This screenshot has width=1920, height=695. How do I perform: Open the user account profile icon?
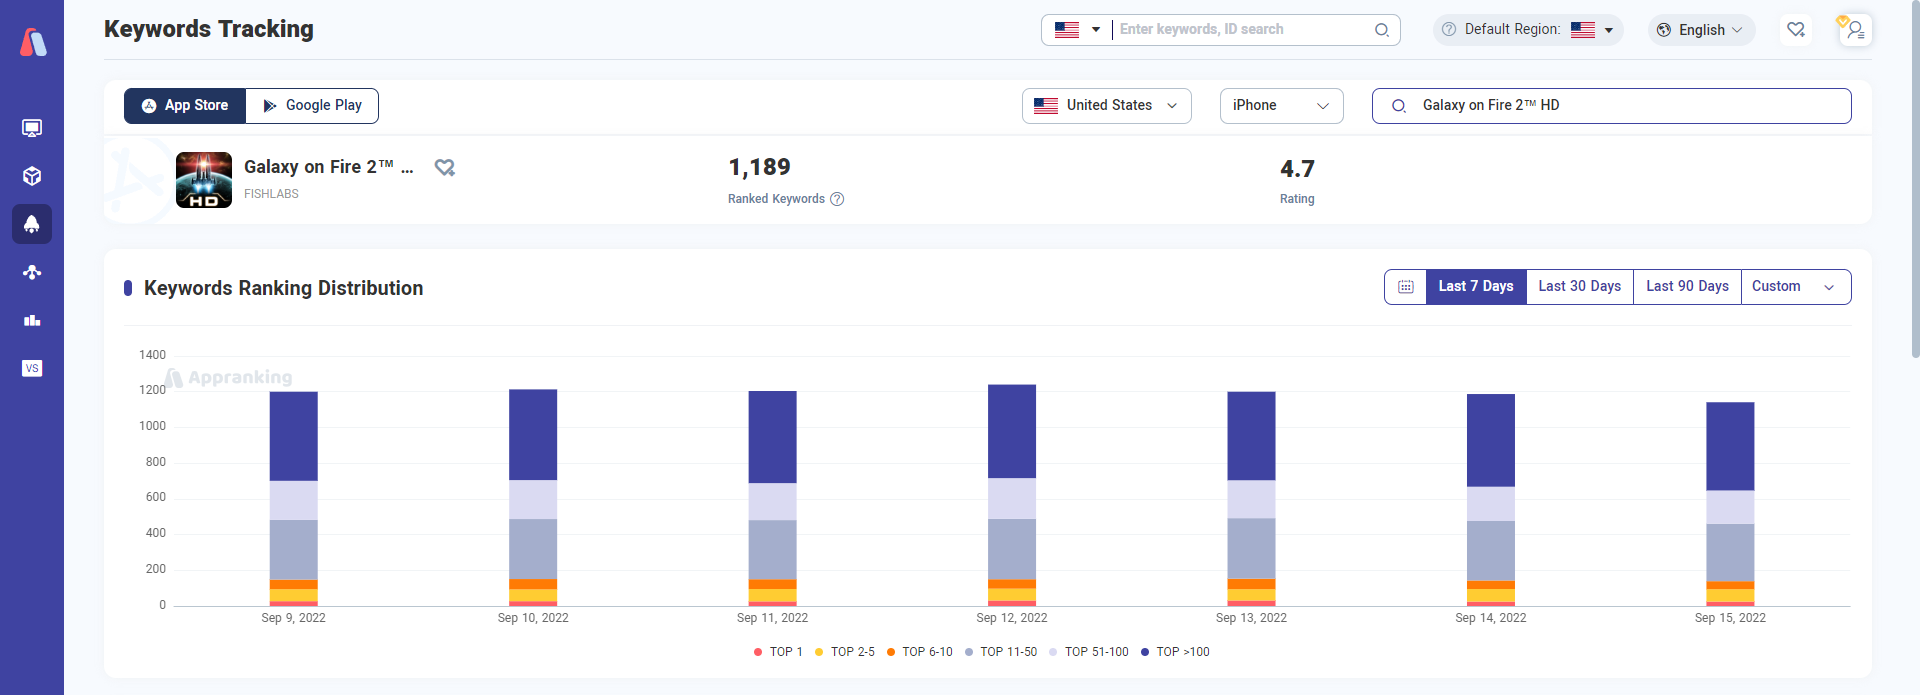pyautogui.click(x=1855, y=30)
